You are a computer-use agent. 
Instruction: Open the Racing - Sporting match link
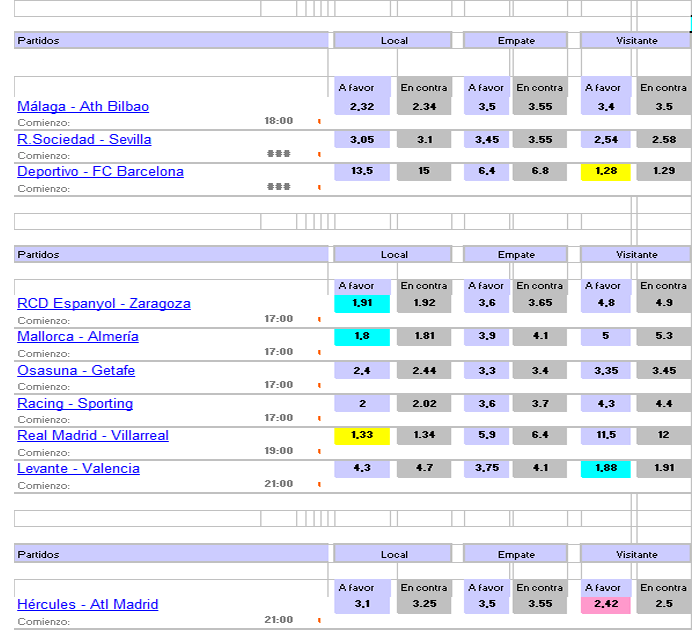[x=75, y=403]
